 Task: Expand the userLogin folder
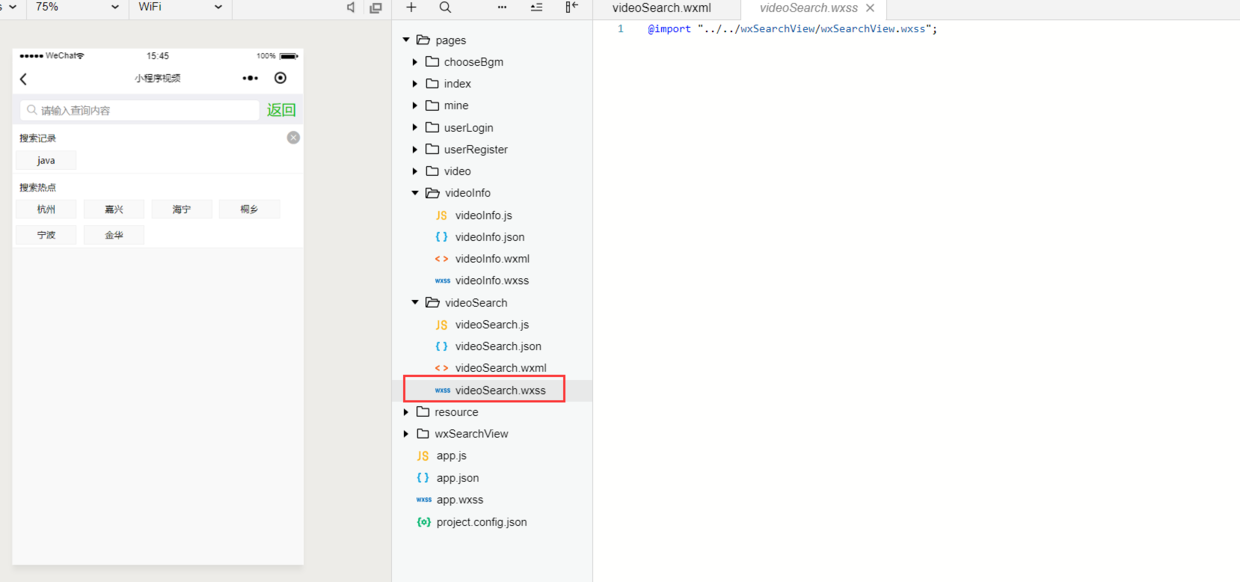pyautogui.click(x=415, y=127)
